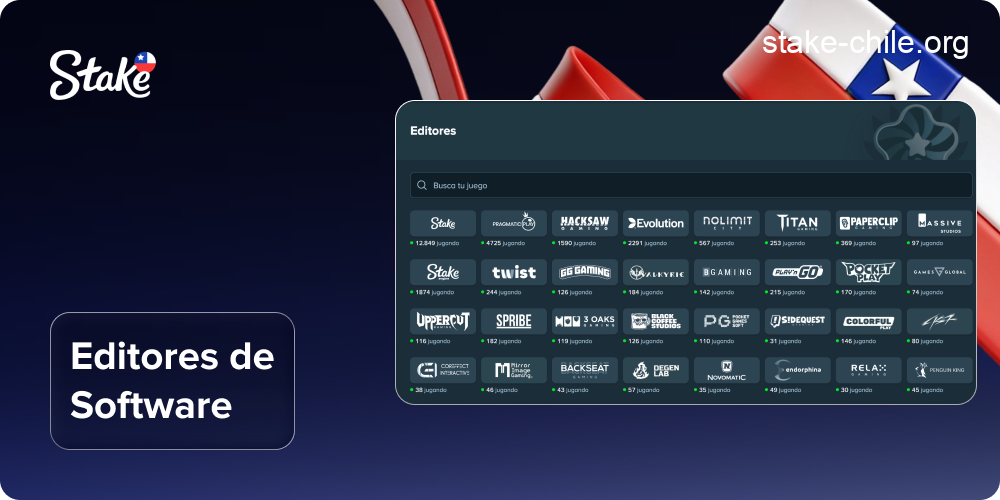Choose the Valkyrie provider tile

click(656, 272)
